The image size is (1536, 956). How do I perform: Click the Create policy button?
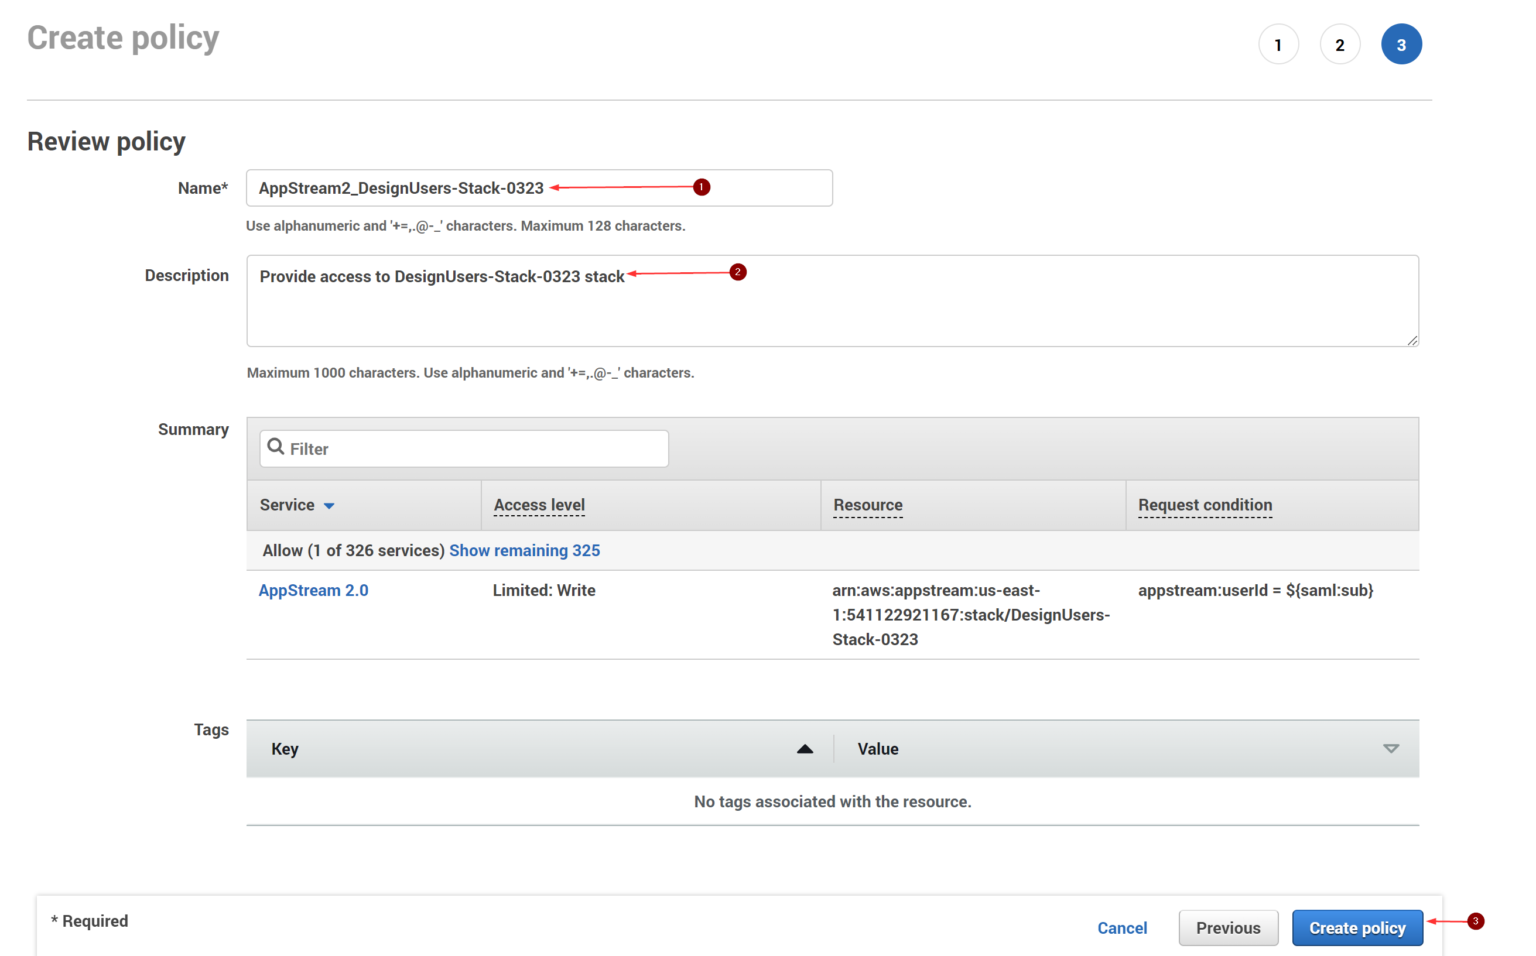(1357, 928)
